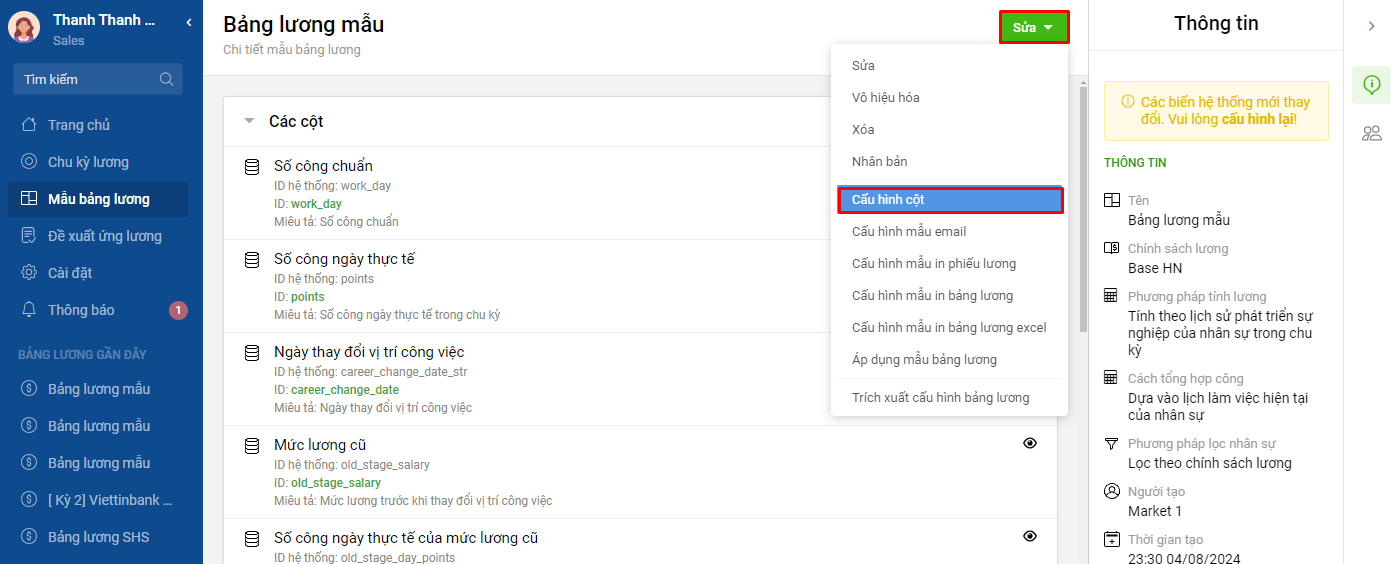
Task: Click the dollar icon beside [ Kỳ 2] Viettinbank
Action: click(x=29, y=500)
